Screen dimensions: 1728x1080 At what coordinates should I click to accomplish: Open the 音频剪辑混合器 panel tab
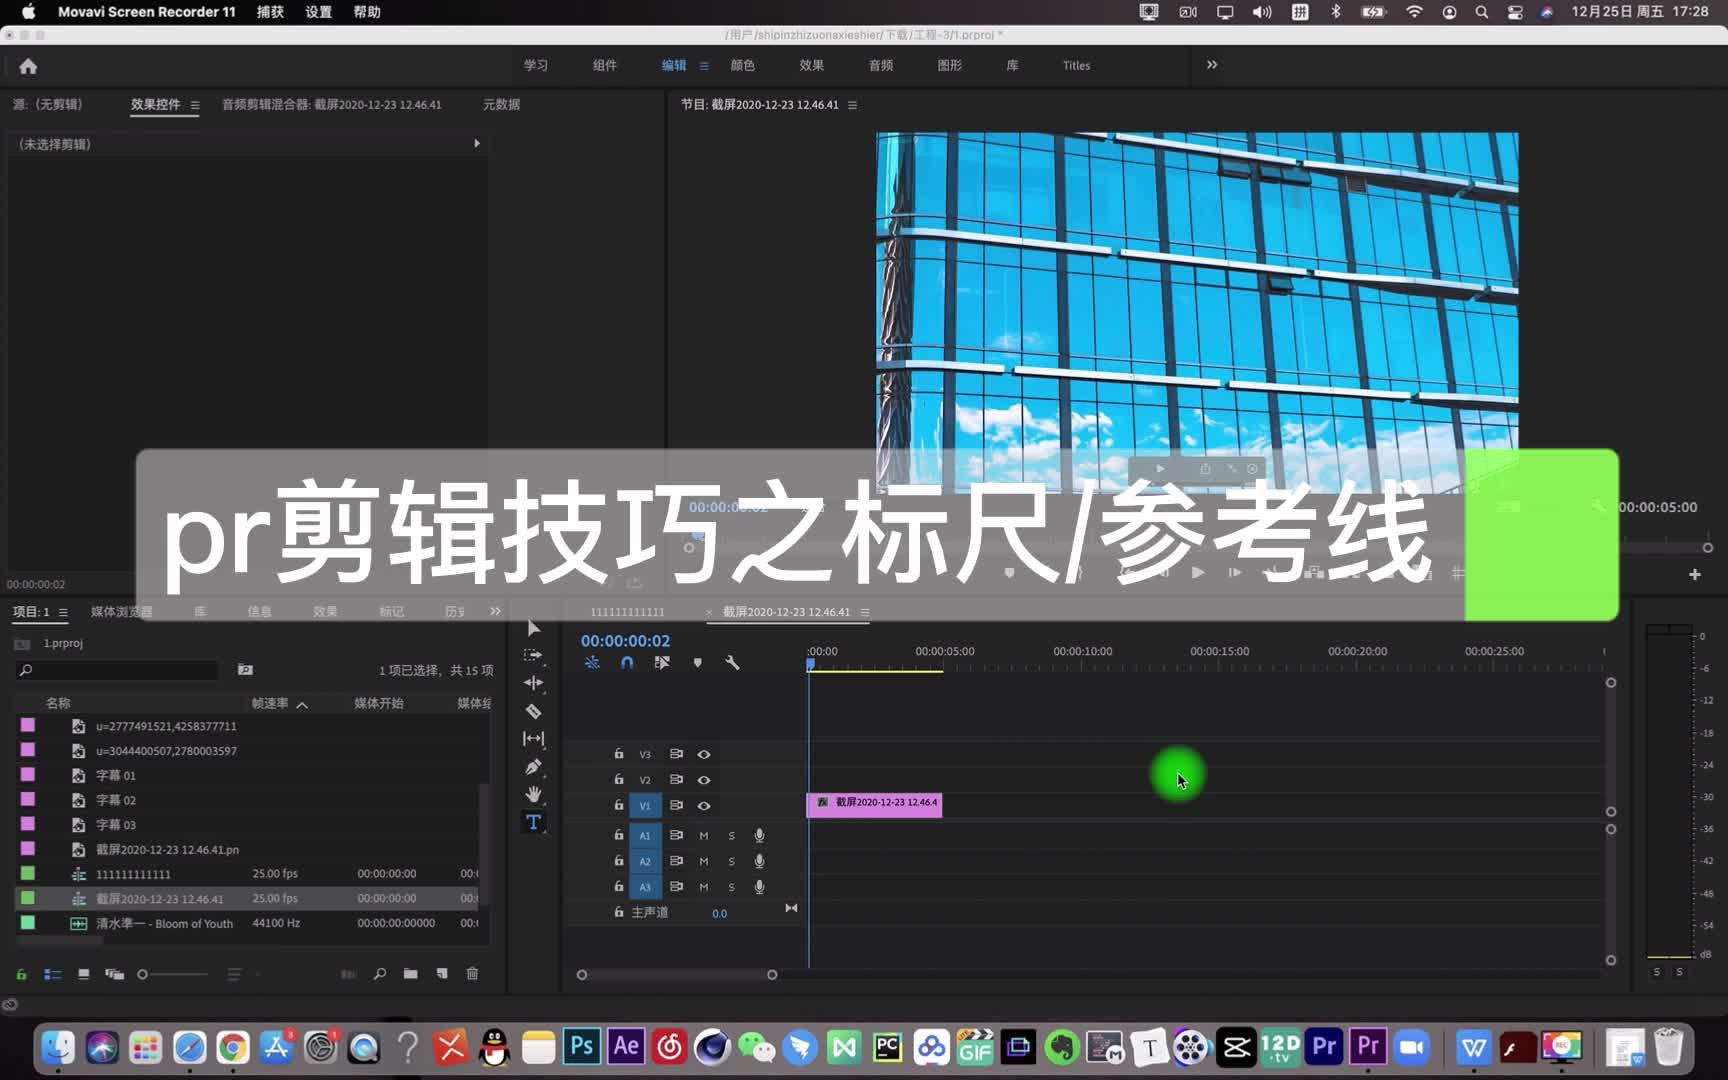(x=331, y=104)
